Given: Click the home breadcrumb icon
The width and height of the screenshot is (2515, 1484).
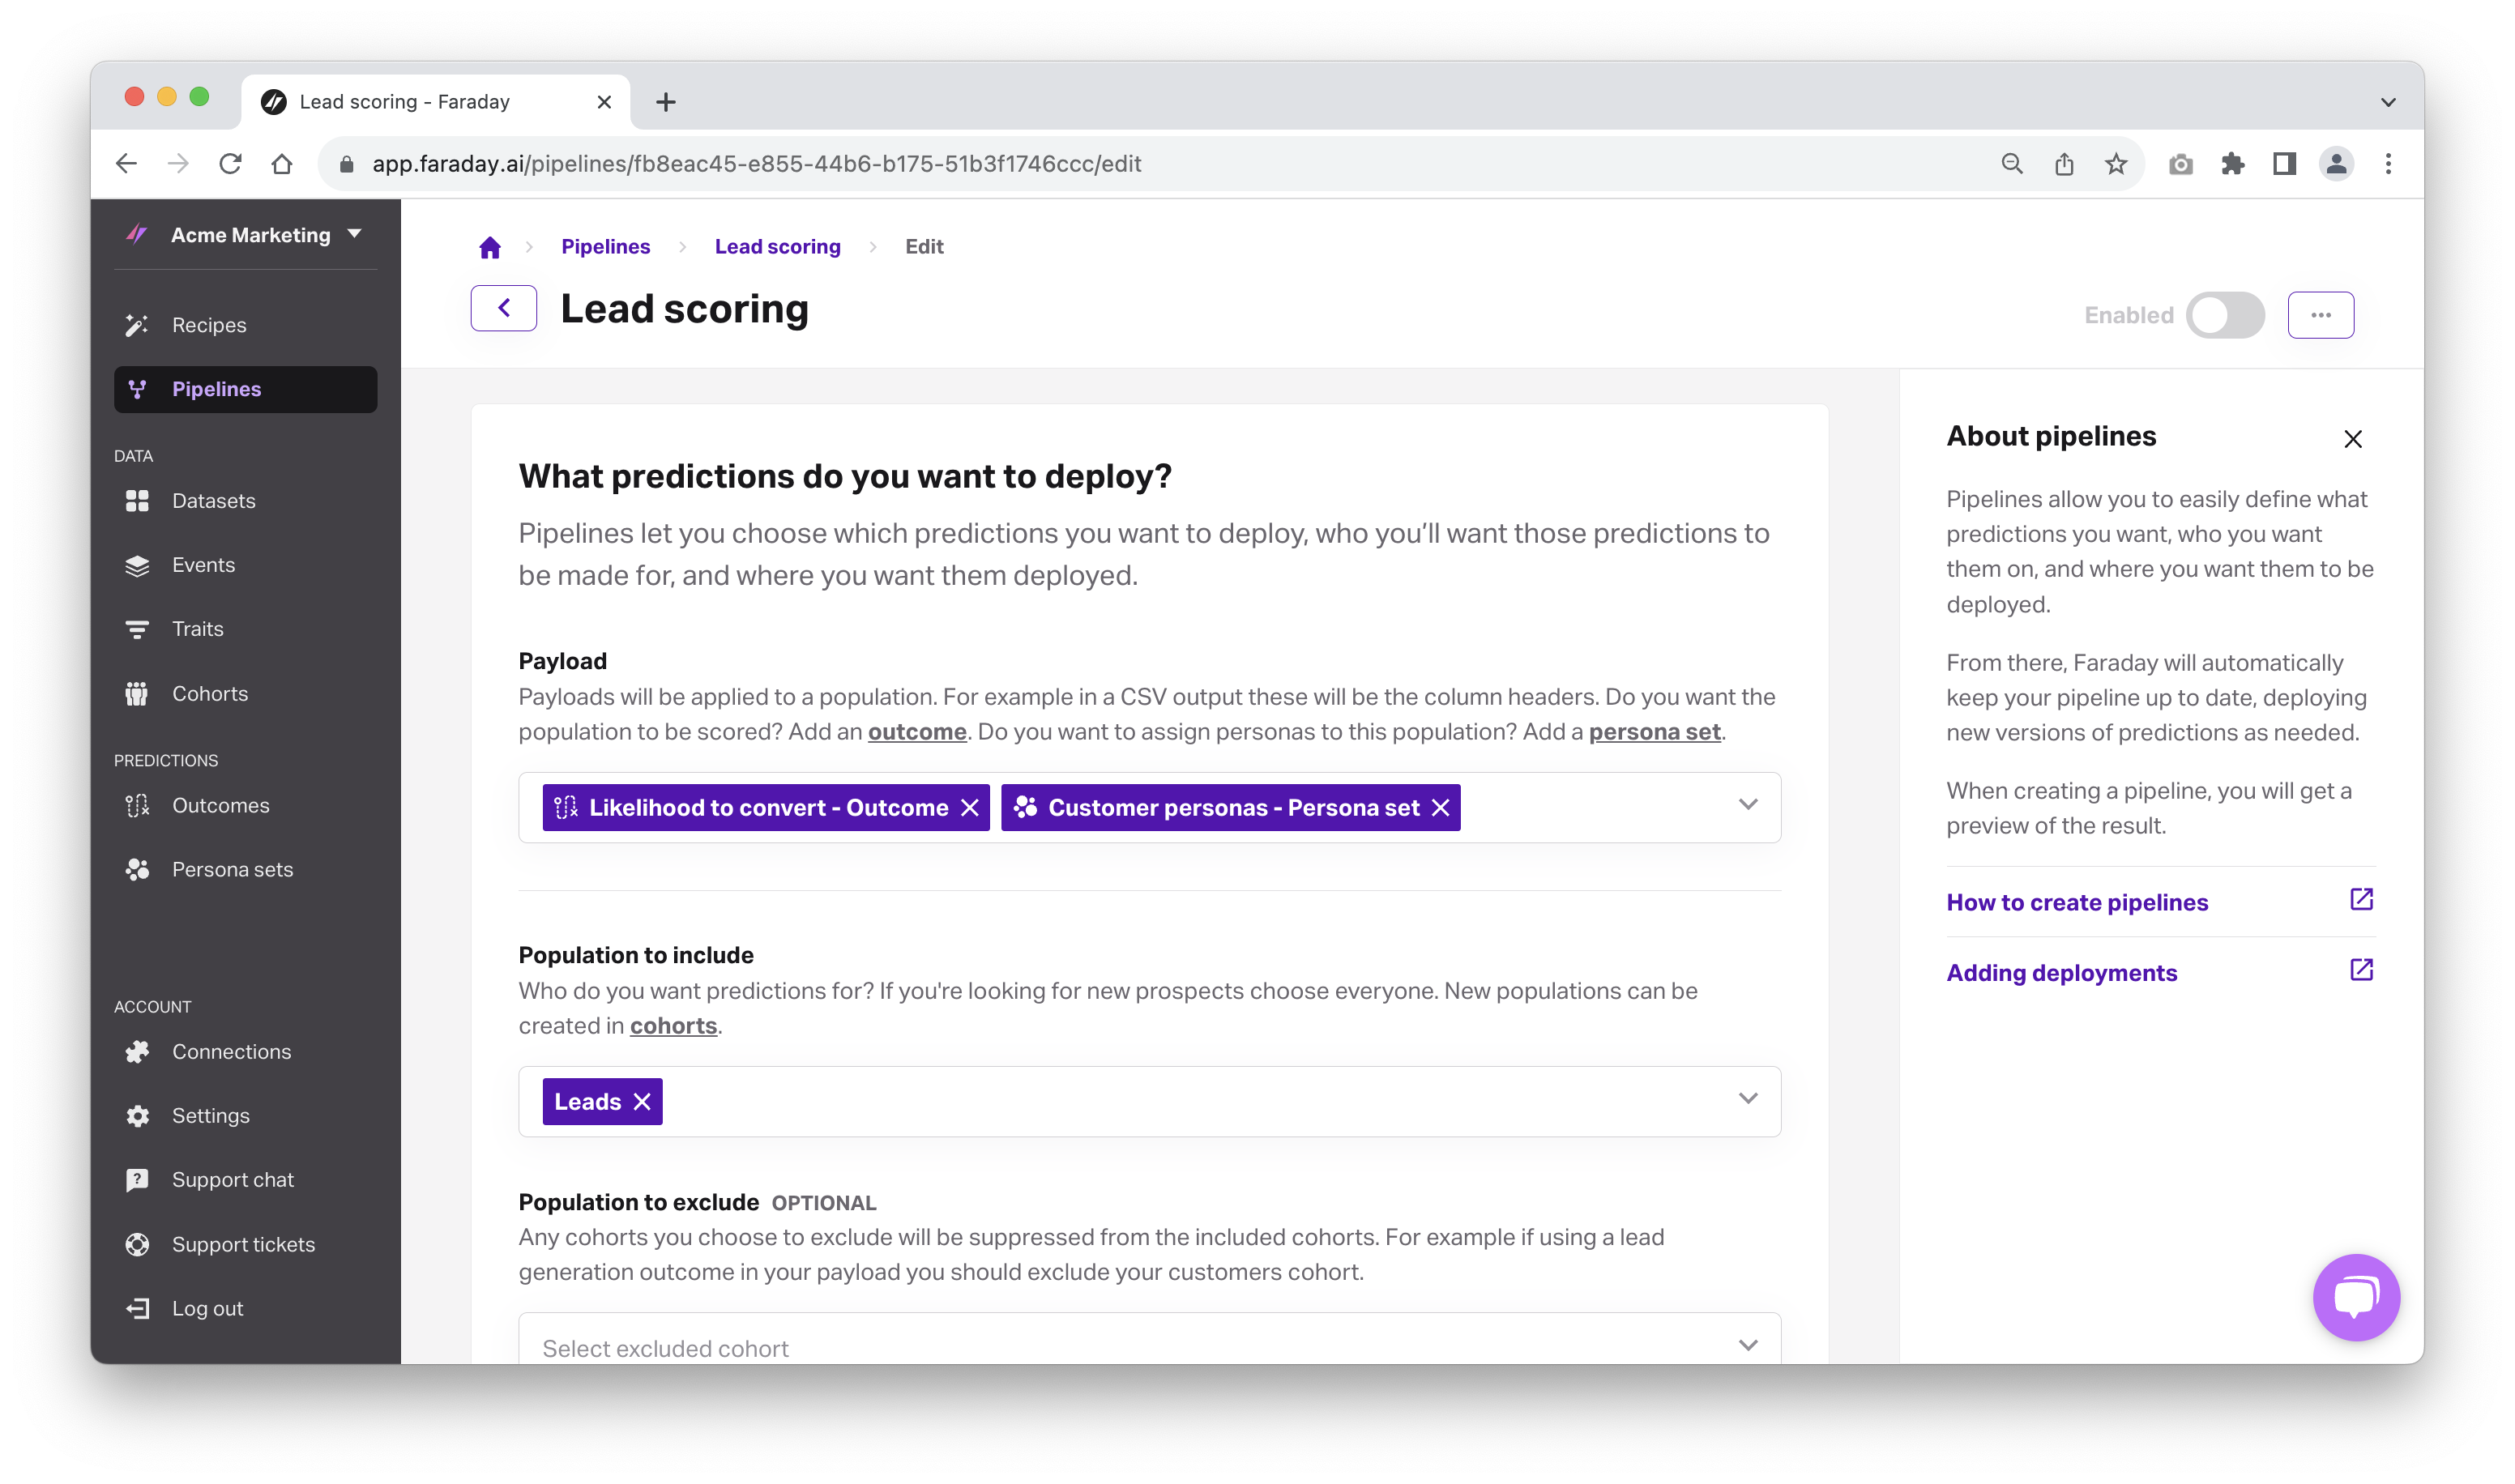Looking at the screenshot, I should tap(489, 247).
